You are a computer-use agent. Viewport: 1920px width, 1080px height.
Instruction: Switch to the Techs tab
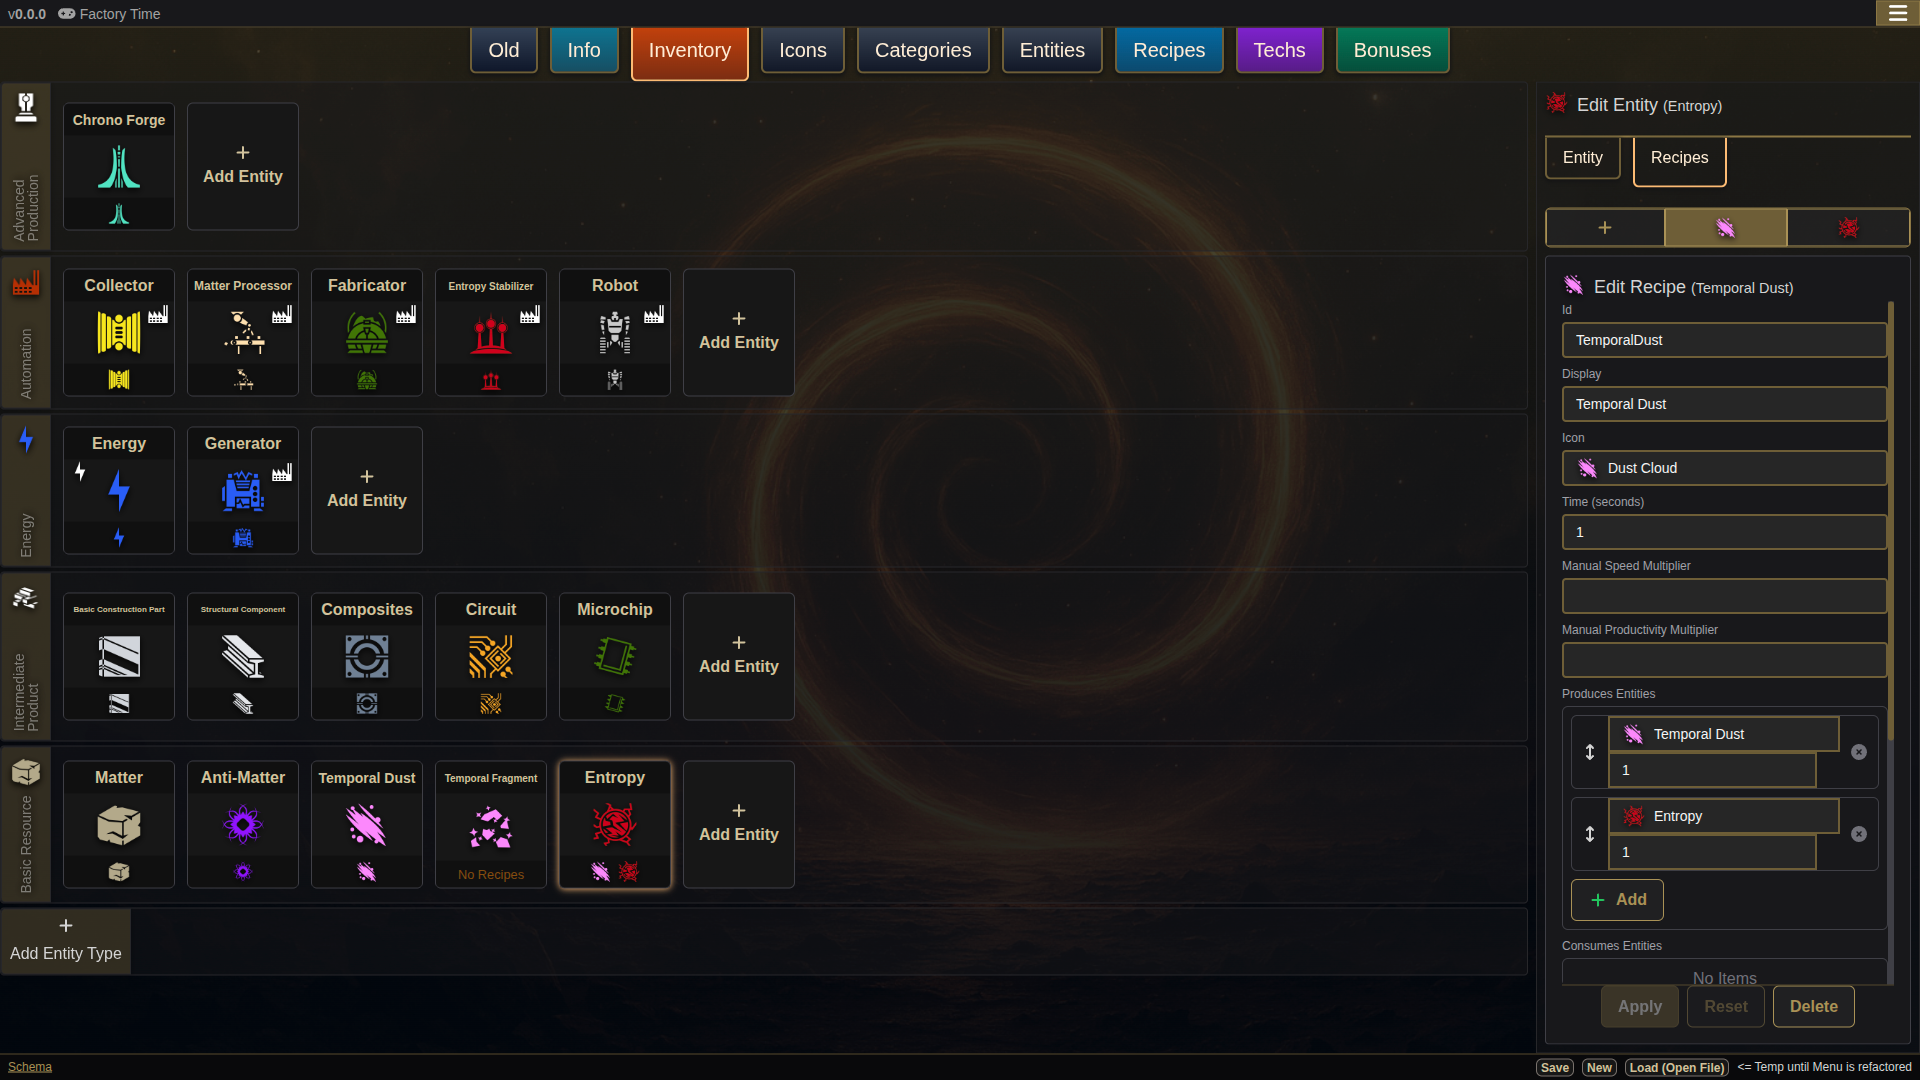1279,50
